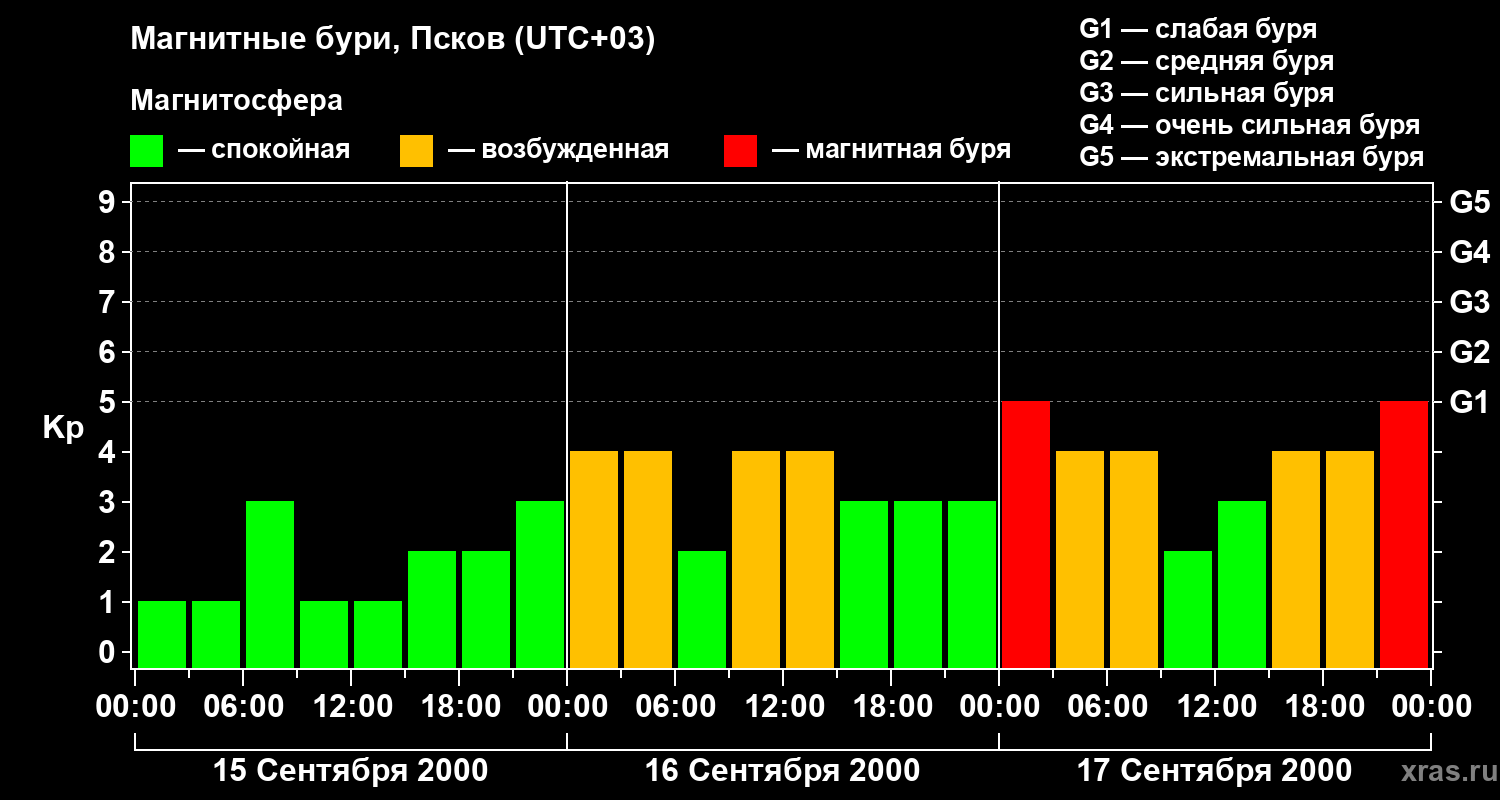
Task: Click the 'G4 — очень сильная буря' legend line
Action: click(x=1249, y=125)
